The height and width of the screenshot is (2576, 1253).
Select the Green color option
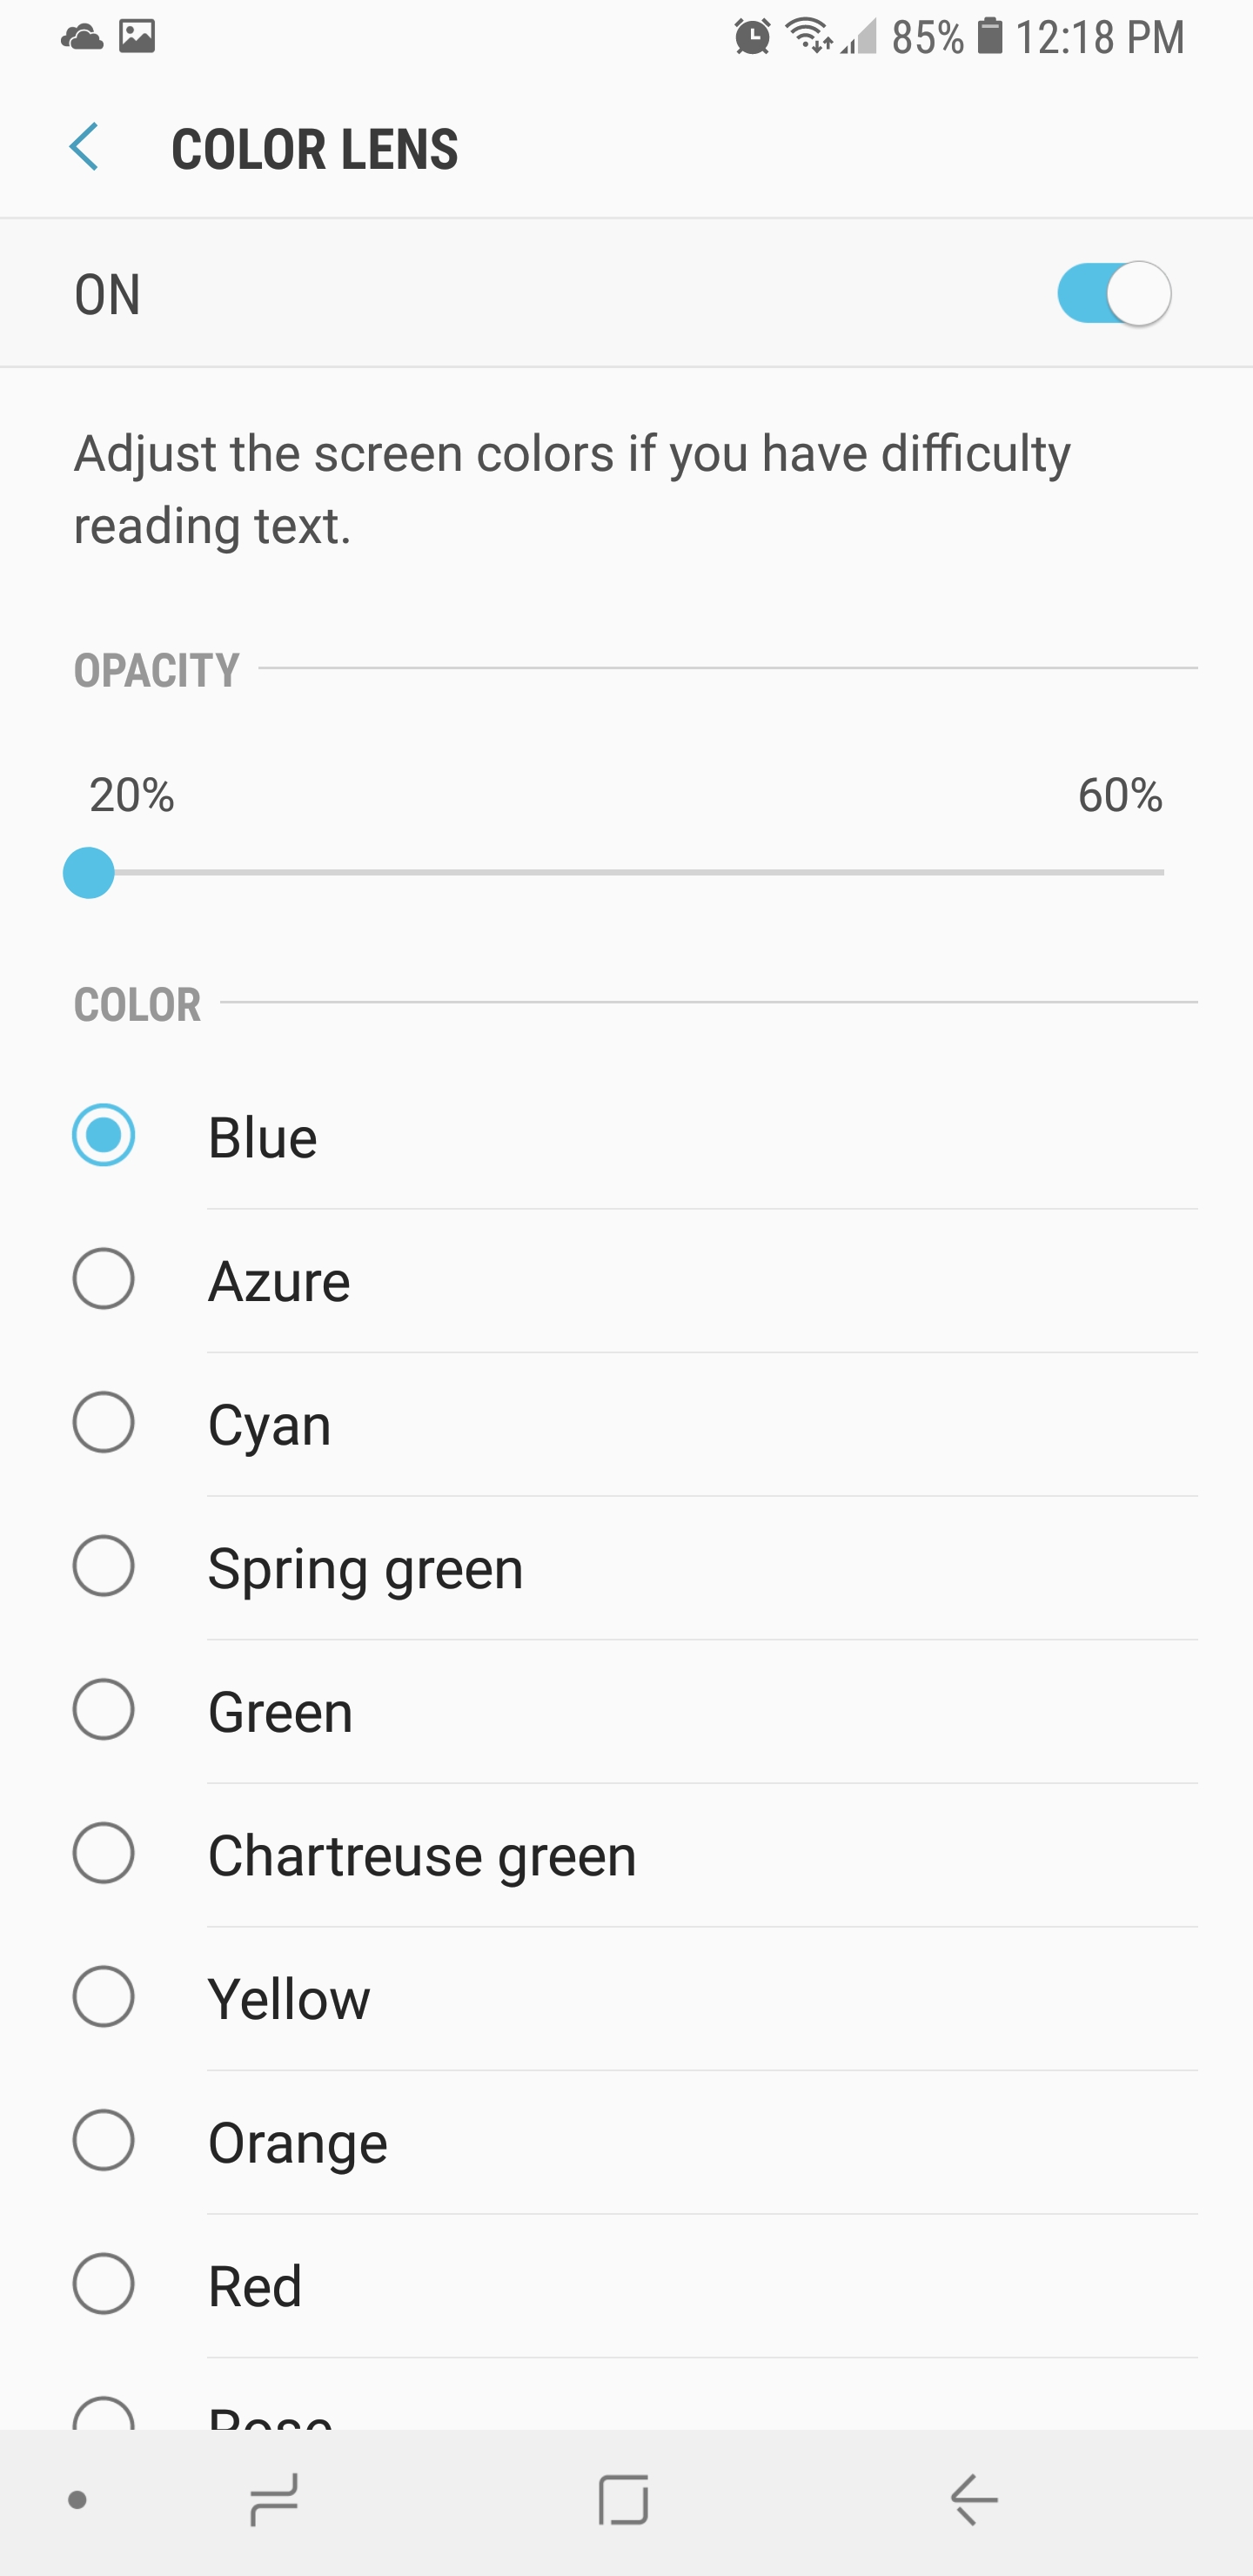tap(104, 1710)
